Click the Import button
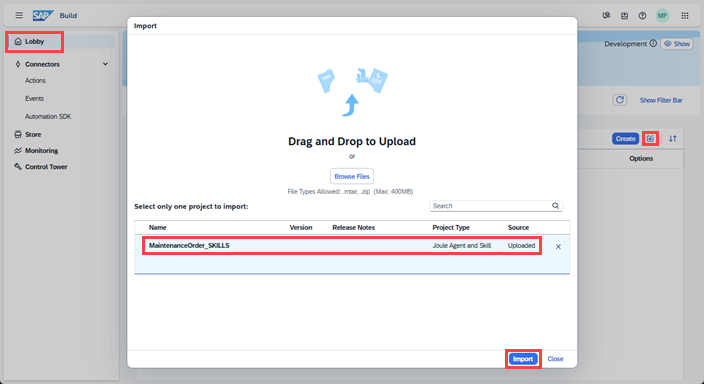 (523, 359)
